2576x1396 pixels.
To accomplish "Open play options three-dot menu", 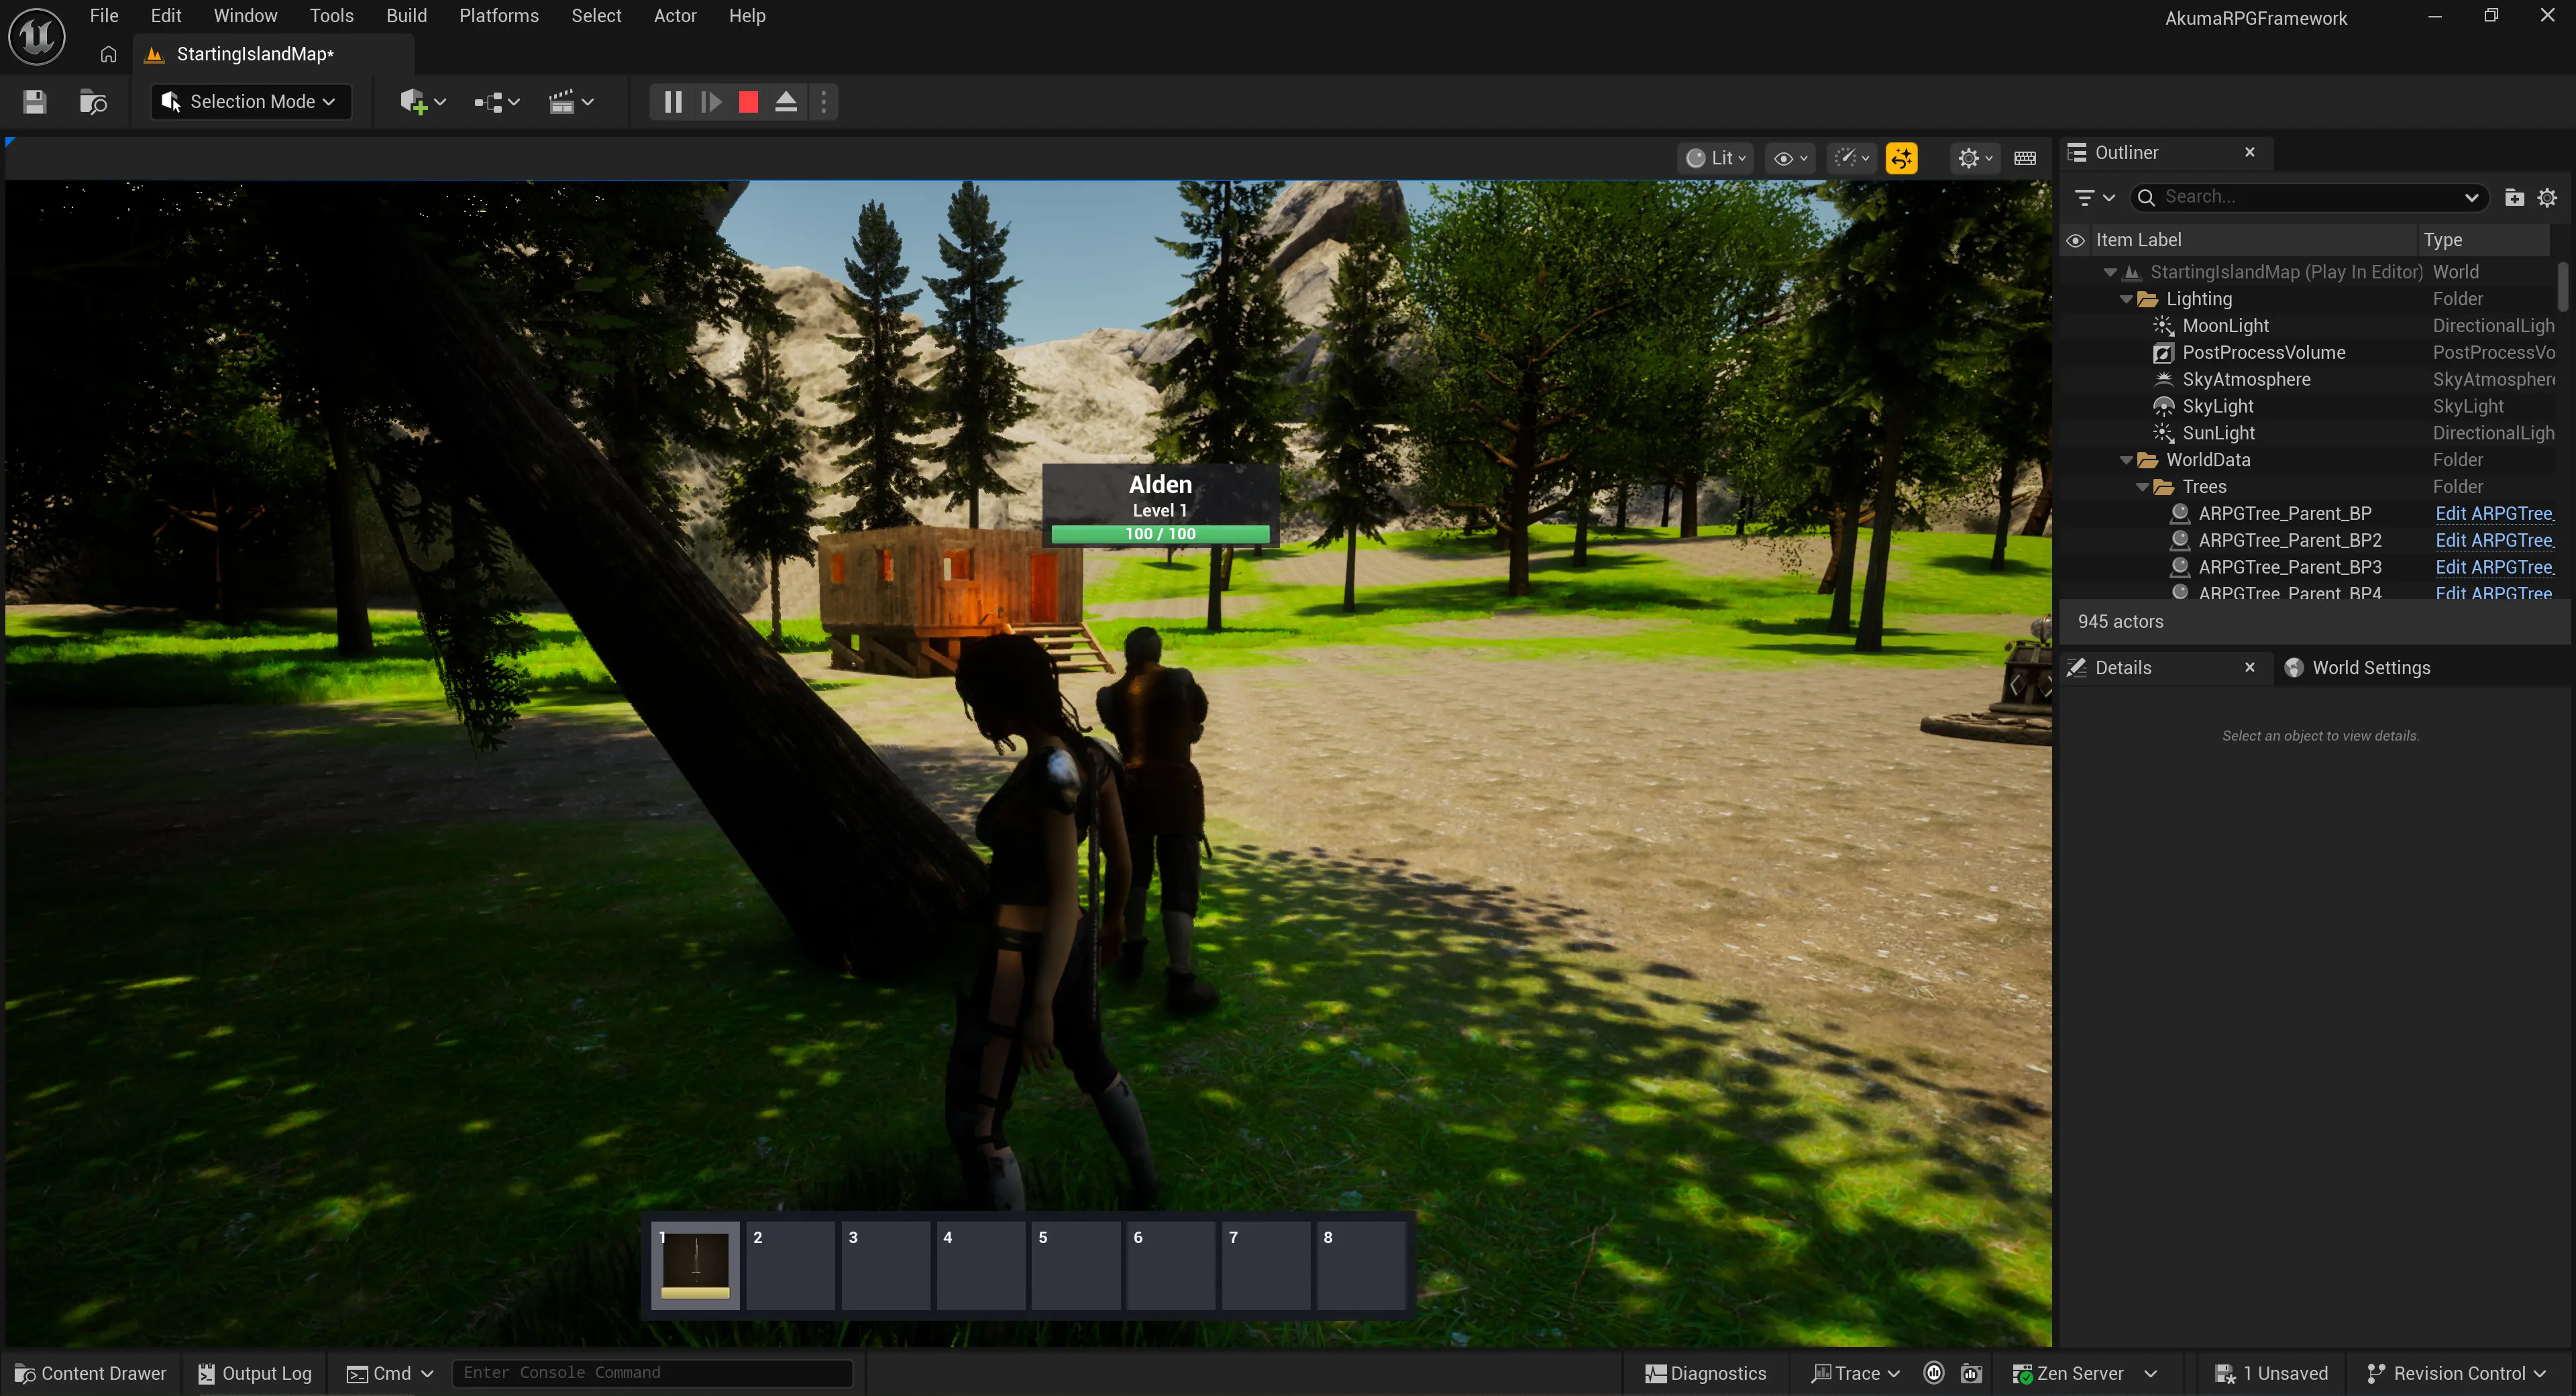I will [823, 102].
